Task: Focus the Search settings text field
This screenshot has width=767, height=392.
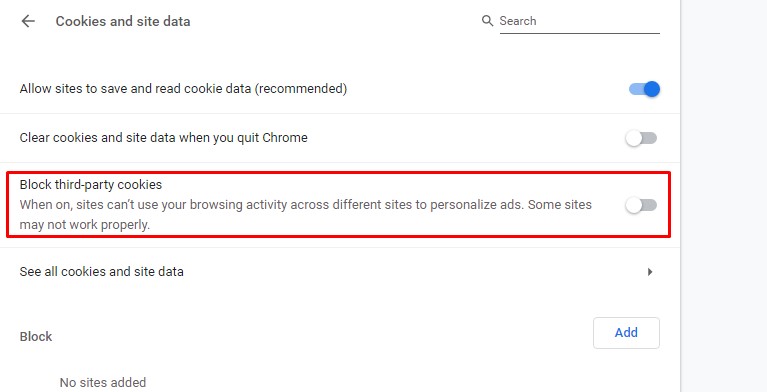Action: click(579, 21)
